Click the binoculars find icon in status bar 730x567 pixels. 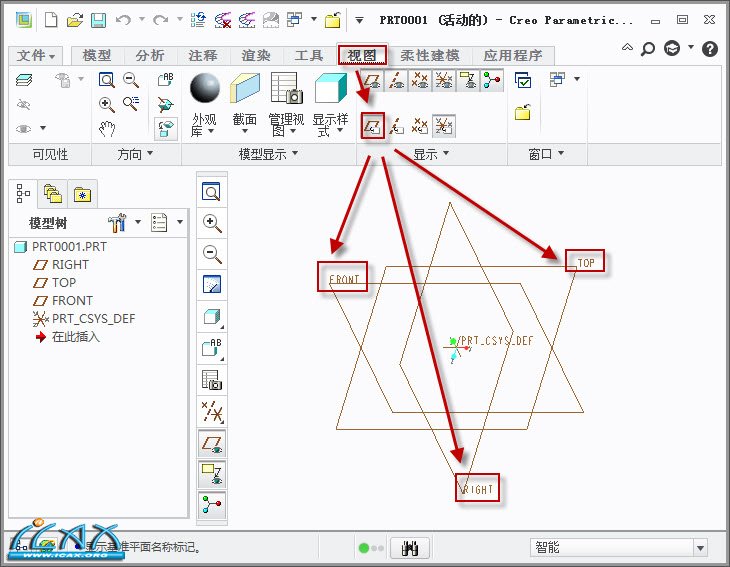click(x=409, y=548)
